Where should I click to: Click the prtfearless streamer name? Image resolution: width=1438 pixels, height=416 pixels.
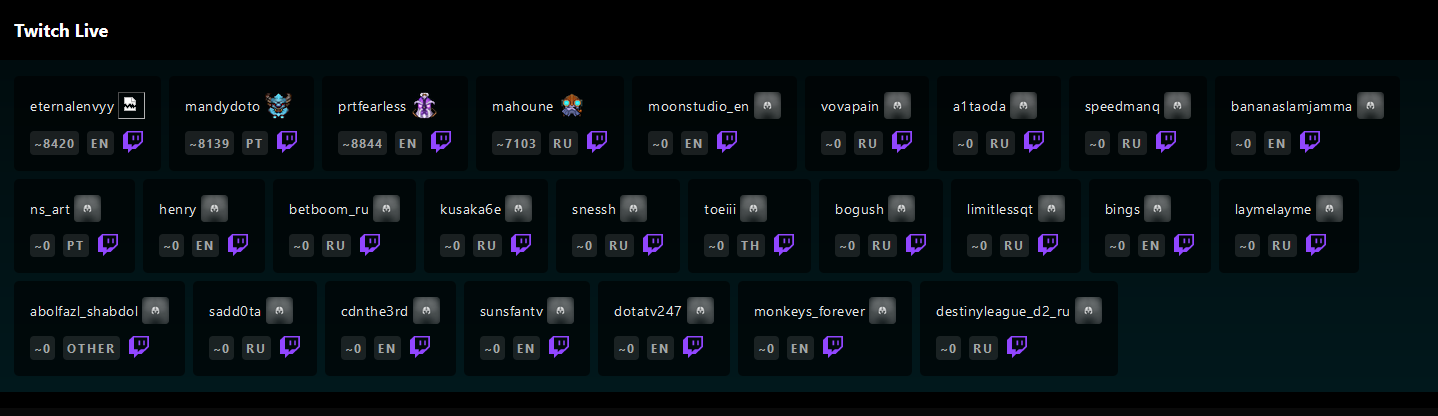point(374,106)
